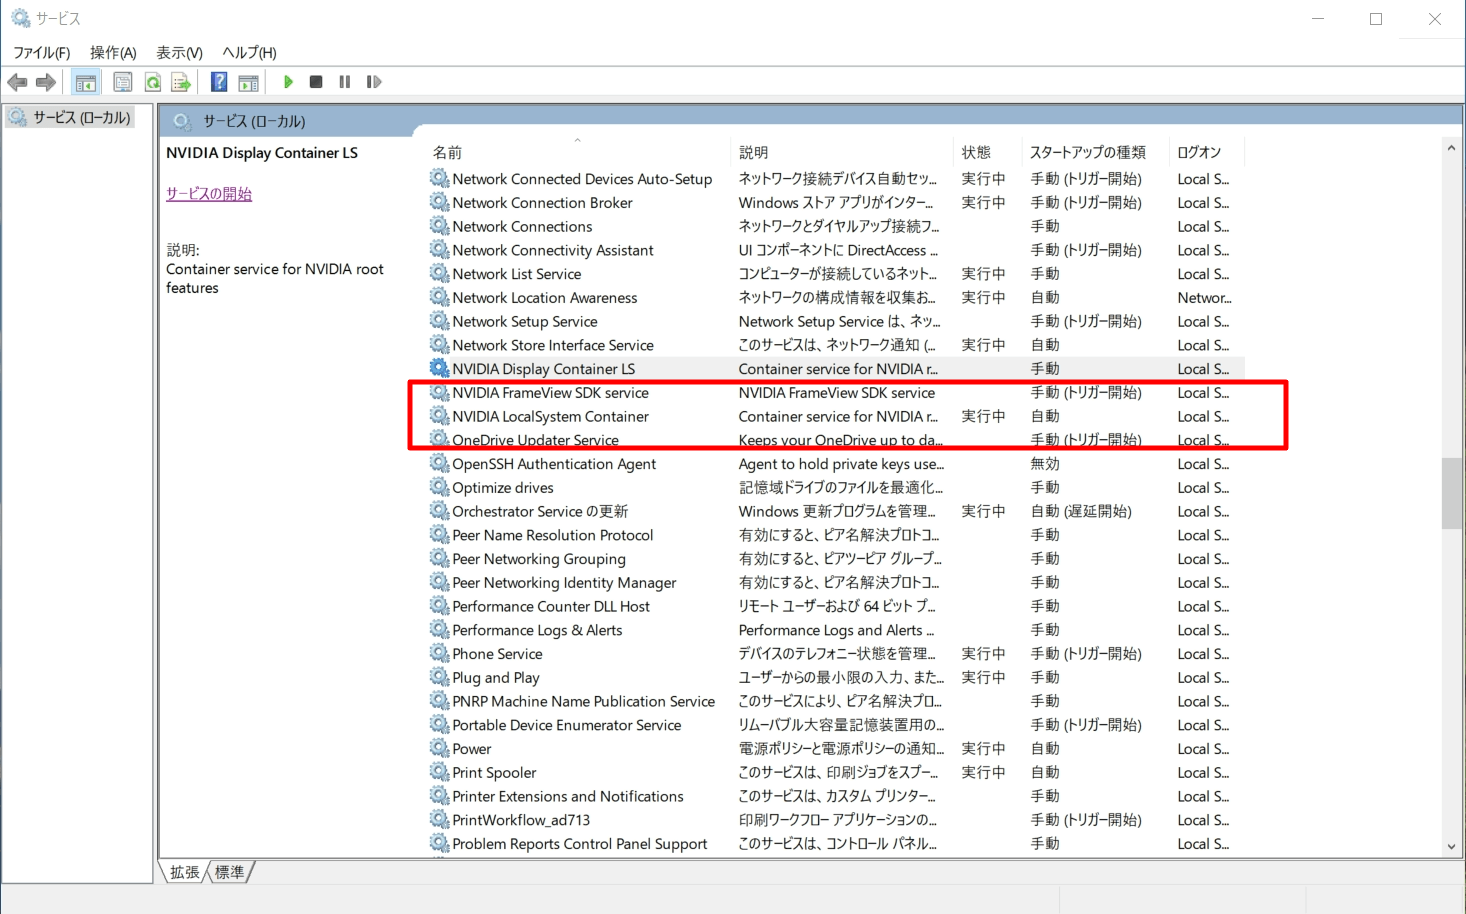Switch to the 拡張 tab
Image resolution: width=1466 pixels, height=914 pixels.
[184, 871]
